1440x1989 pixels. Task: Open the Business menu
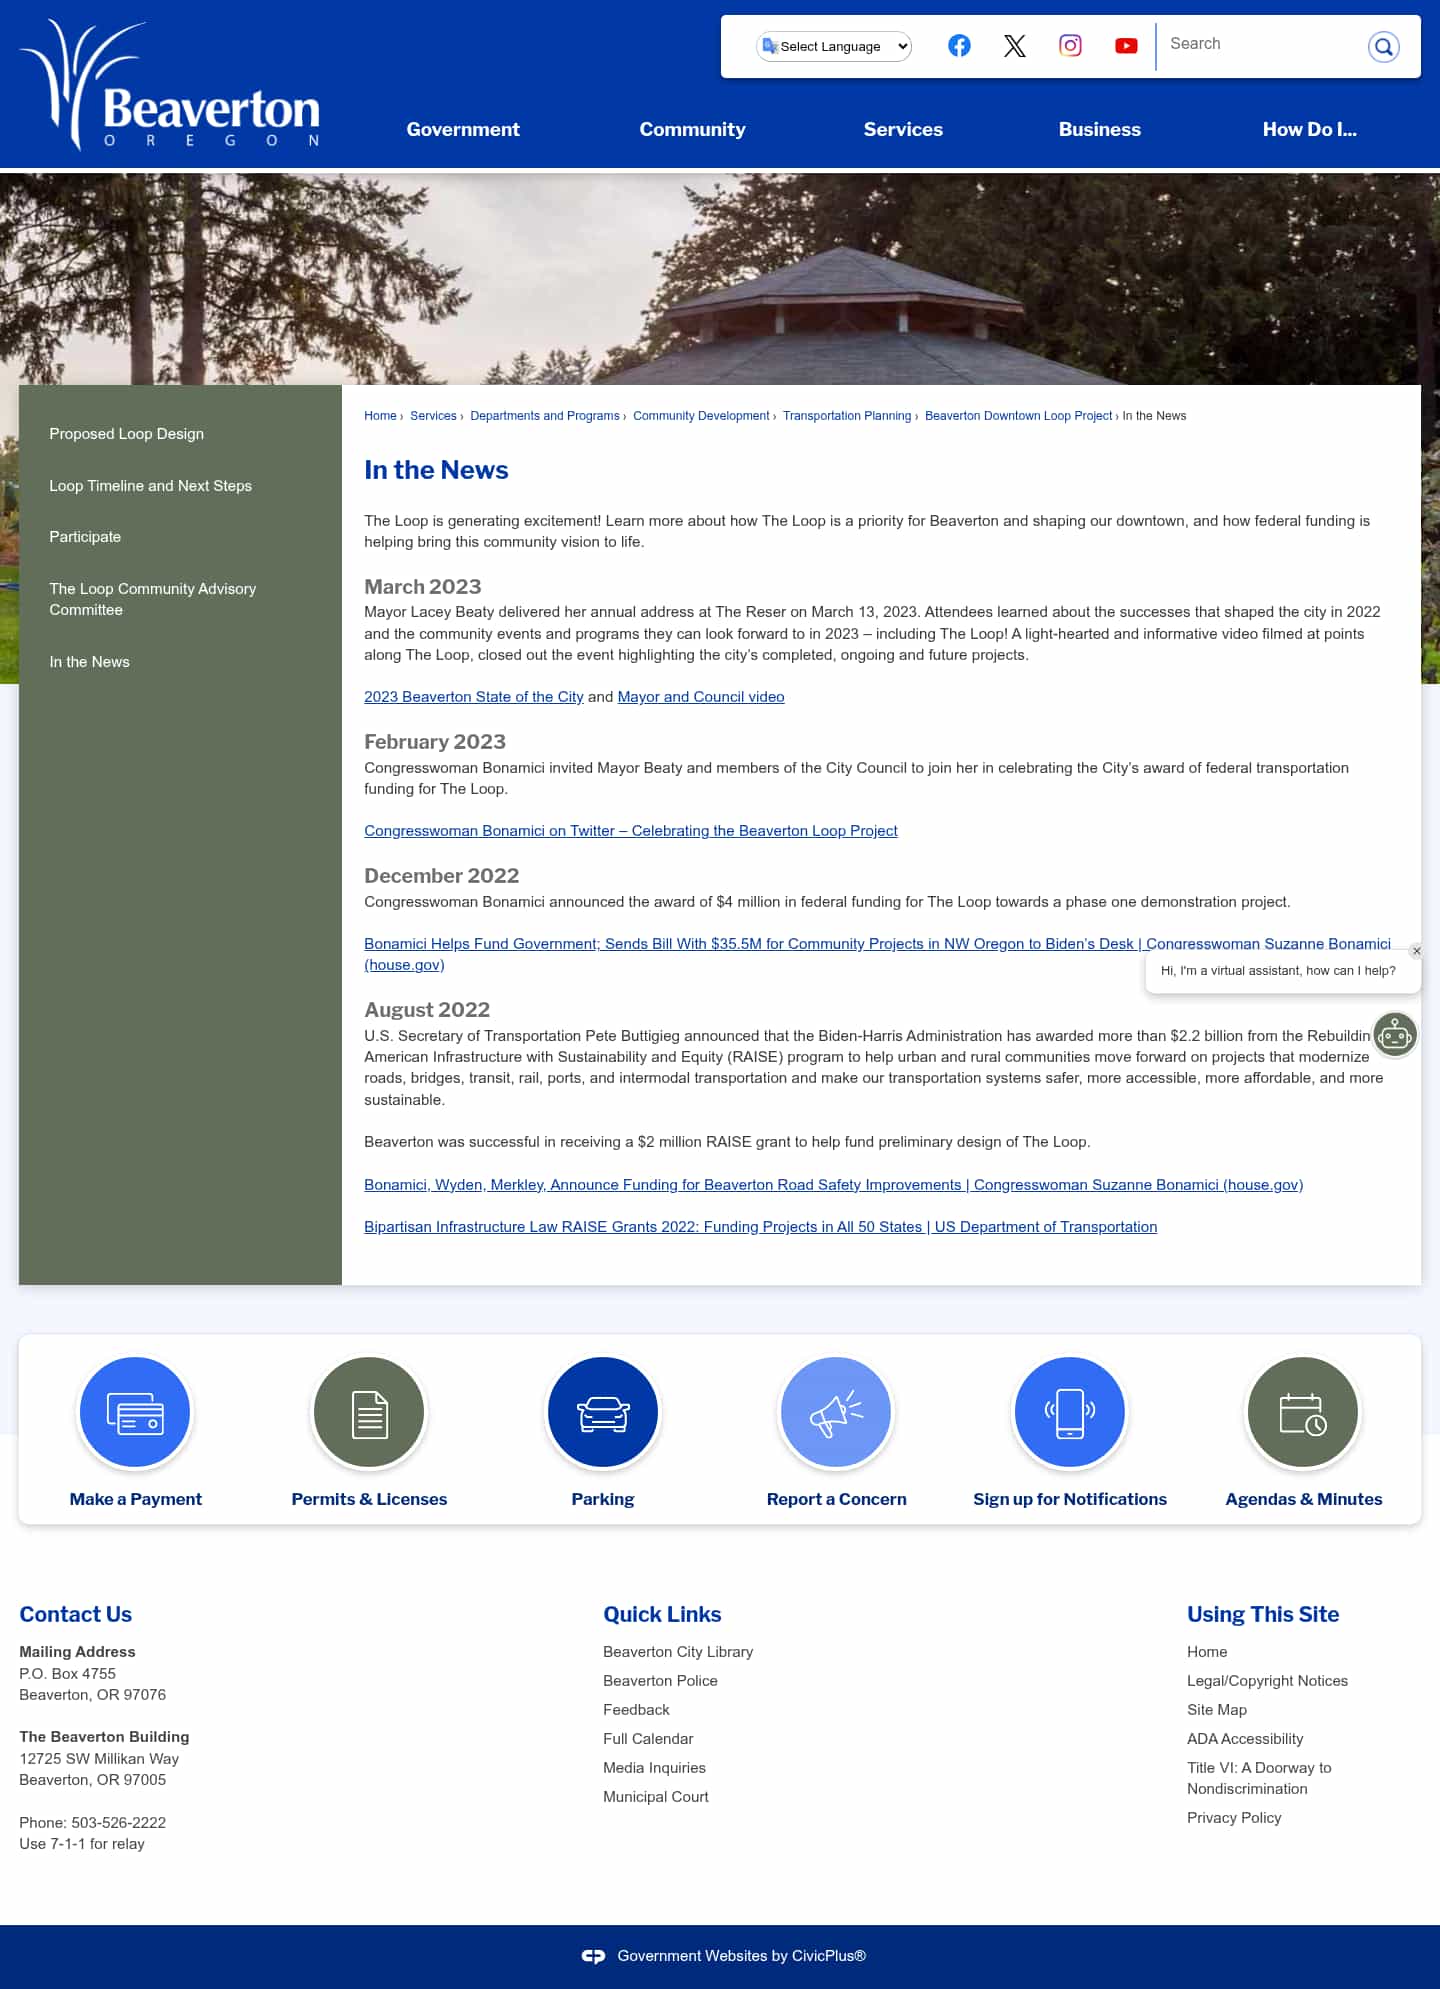[x=1099, y=129]
